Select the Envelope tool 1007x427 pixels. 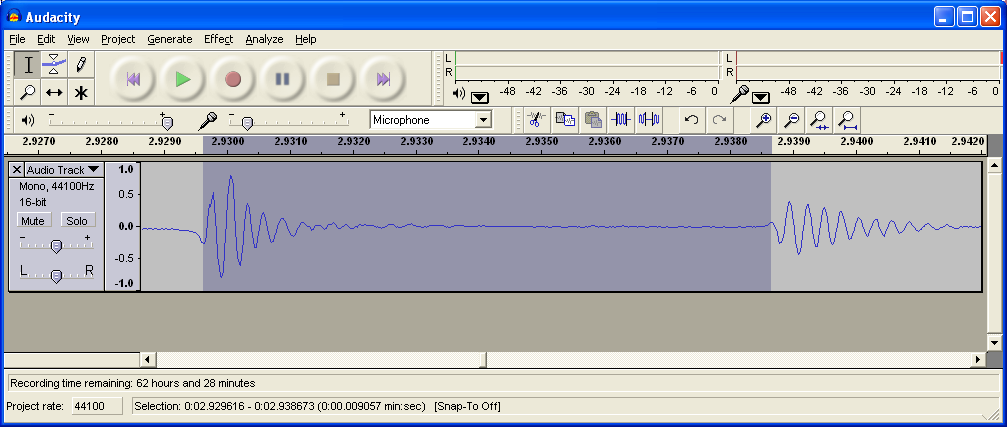tap(54, 65)
